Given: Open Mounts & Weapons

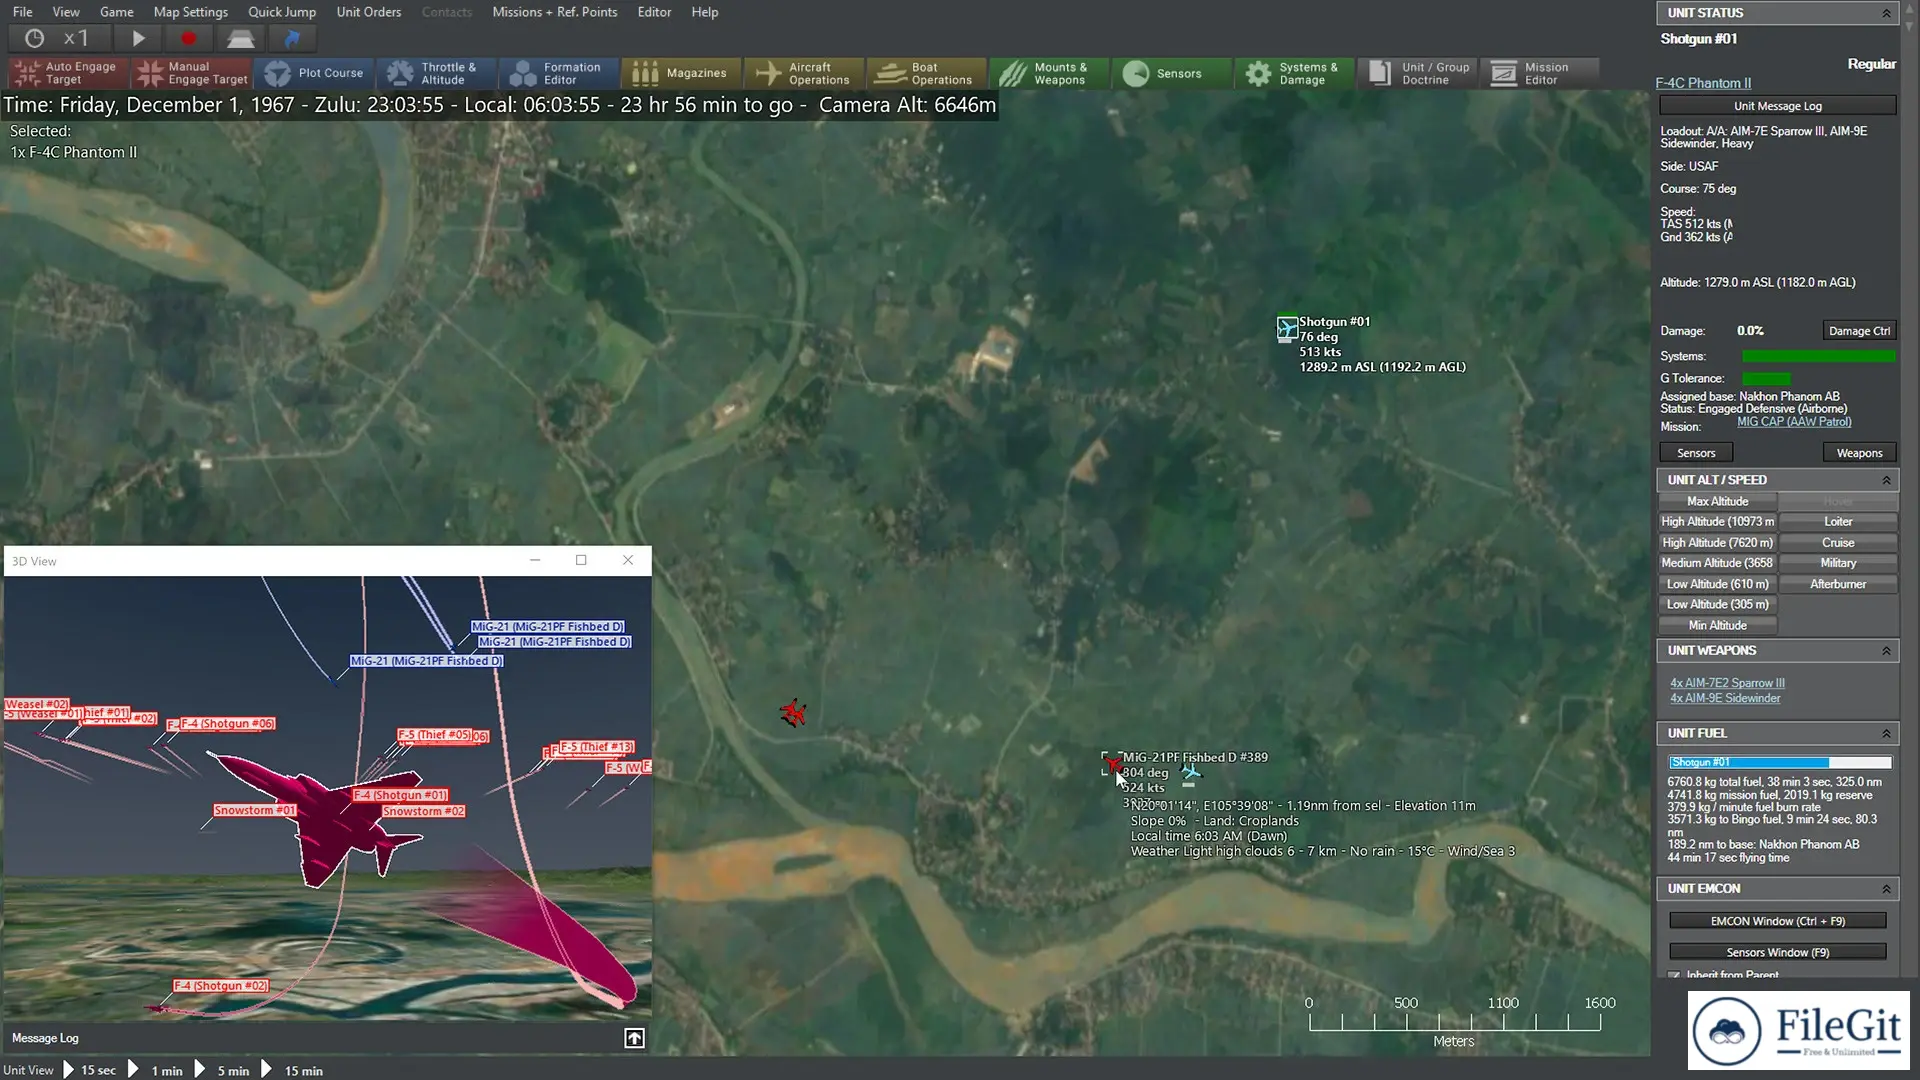Looking at the screenshot, I should point(1051,73).
